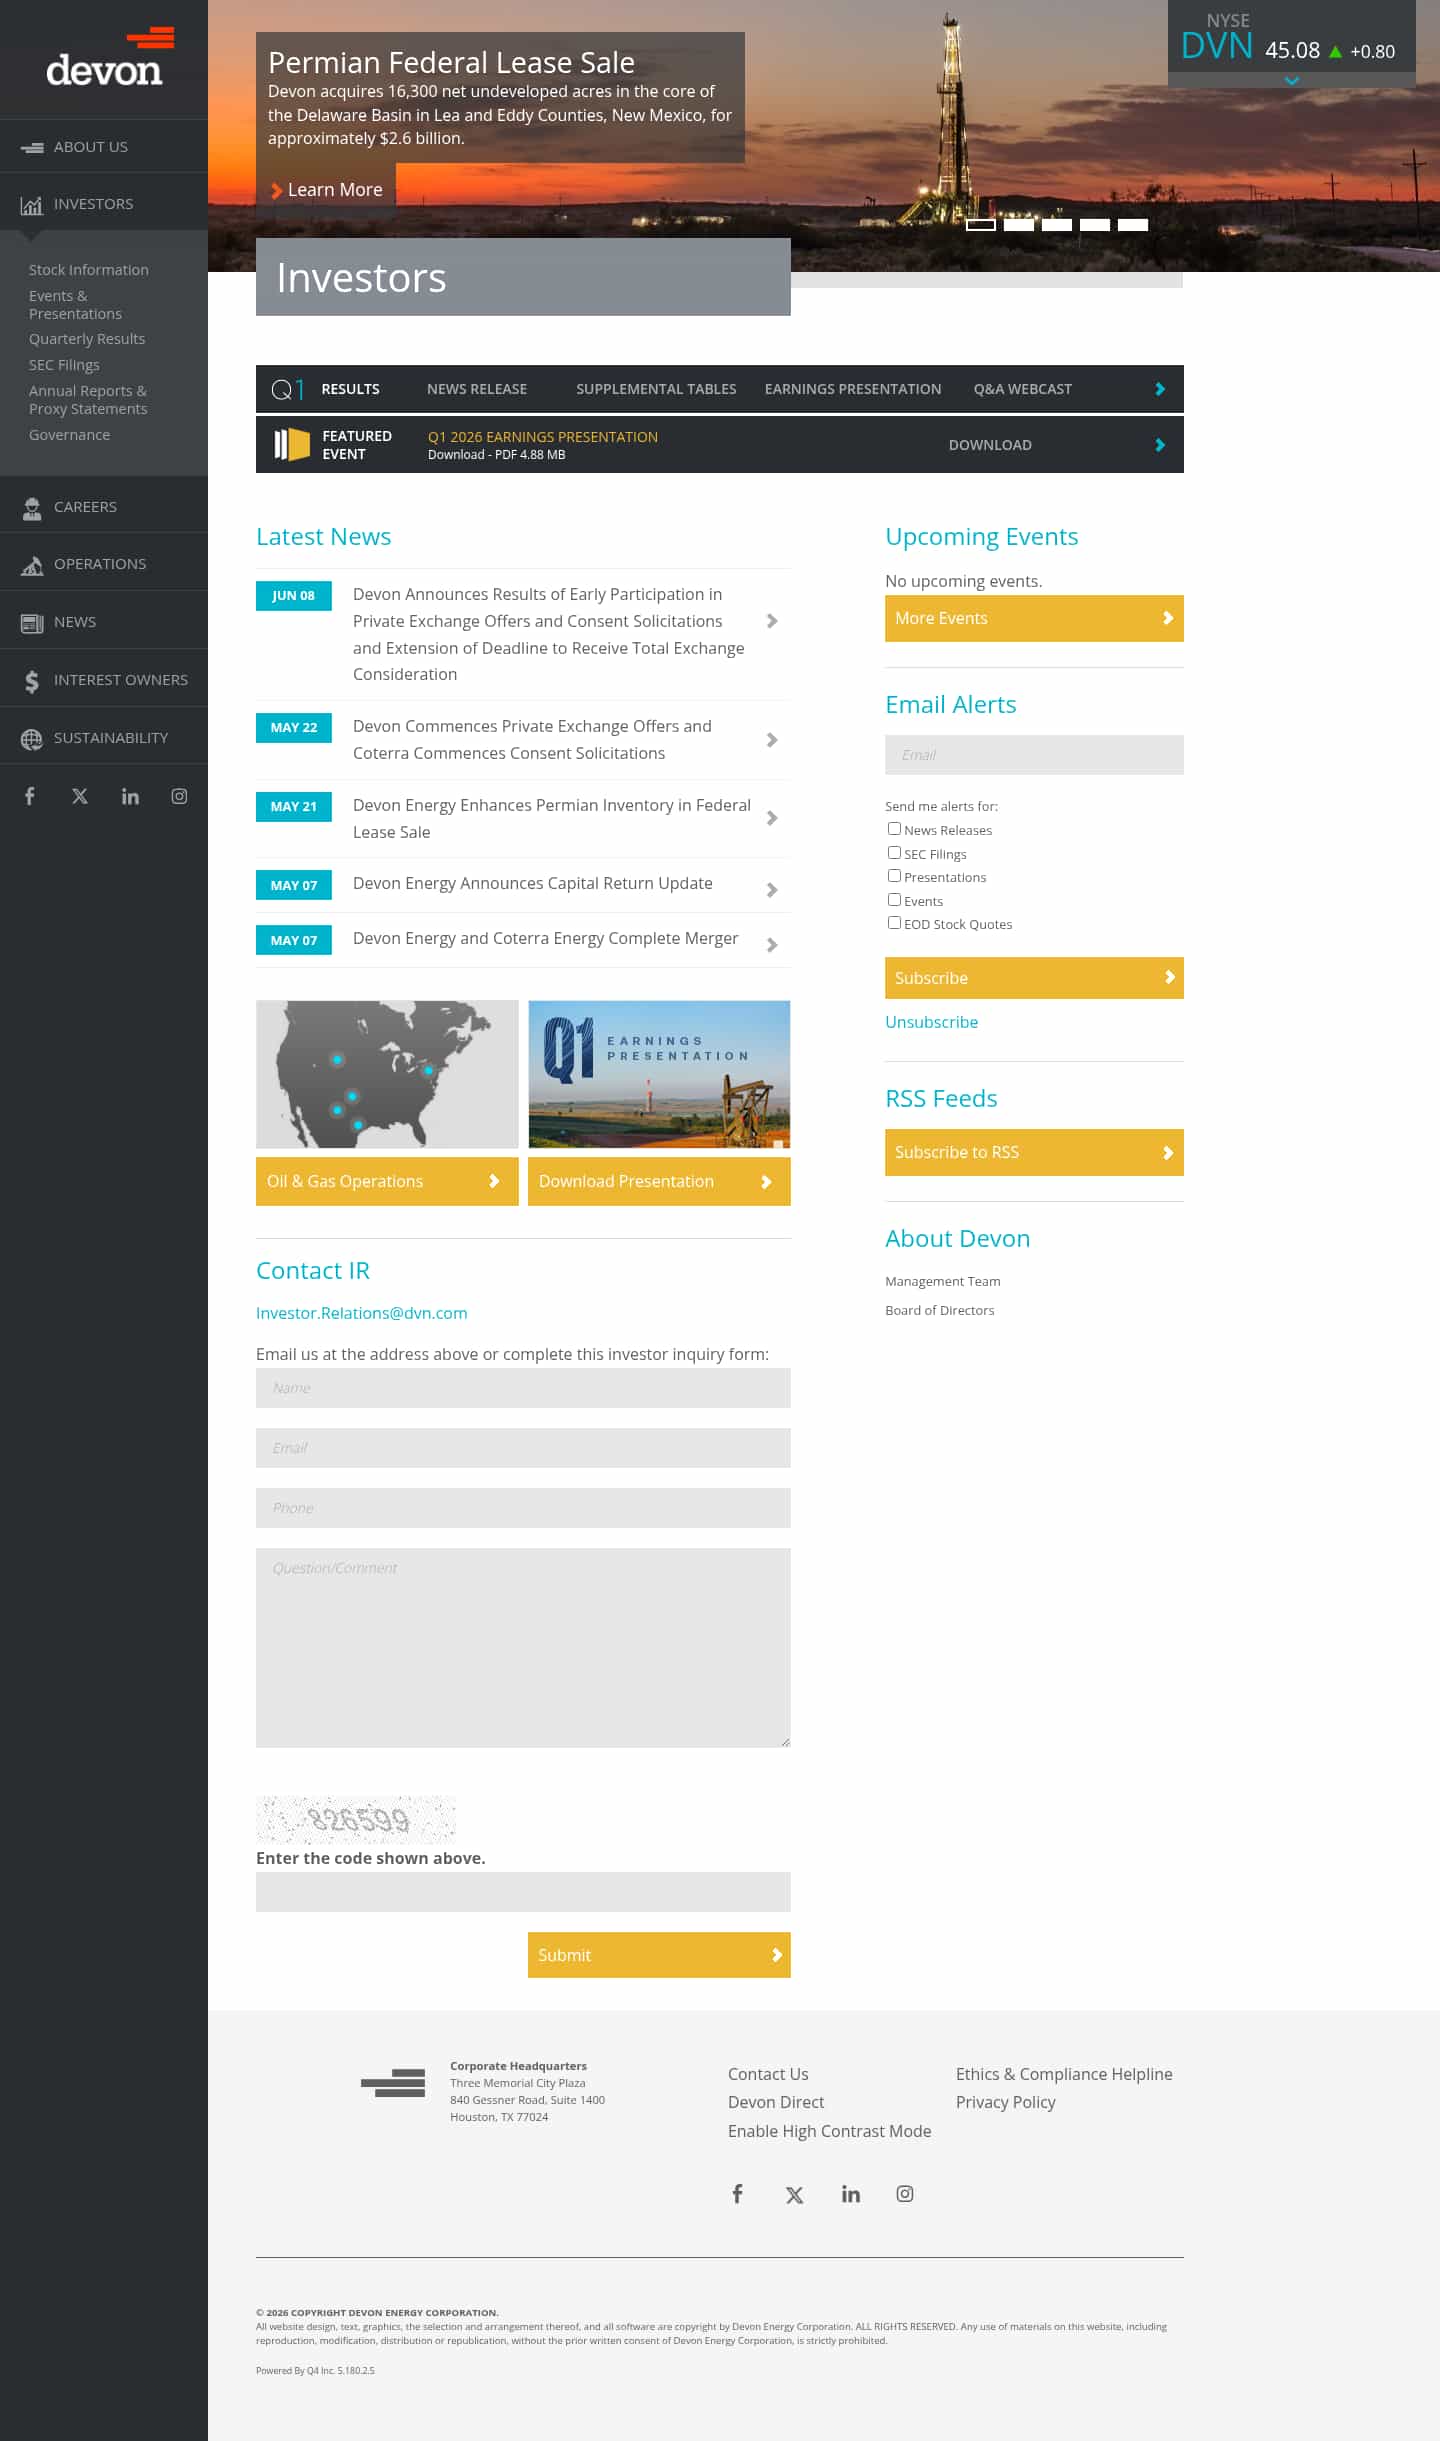Click the footer Devon bars logo
The width and height of the screenshot is (1440, 2441).
(393, 2083)
